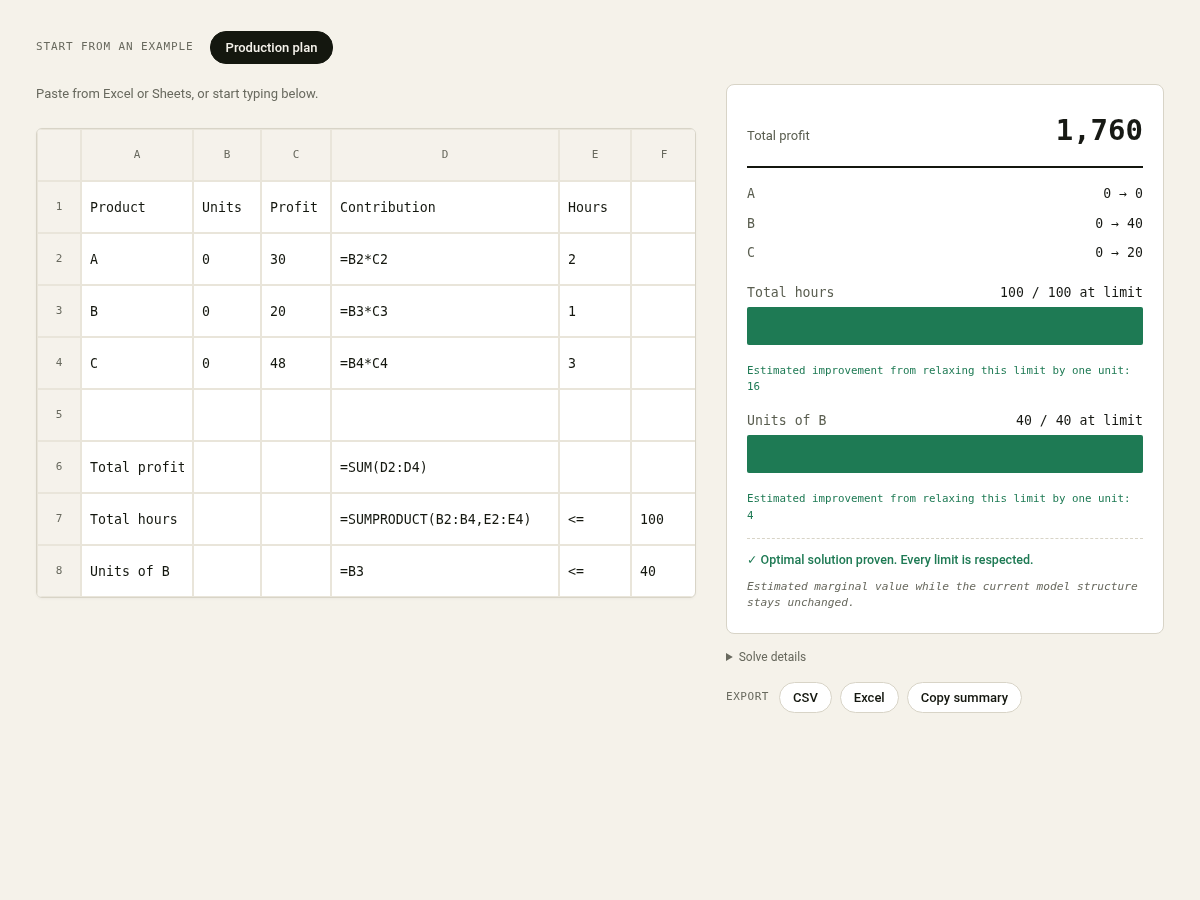Screen dimensions: 1200x900
Task: Select the limit value 100 cell
Action: [664, 519]
